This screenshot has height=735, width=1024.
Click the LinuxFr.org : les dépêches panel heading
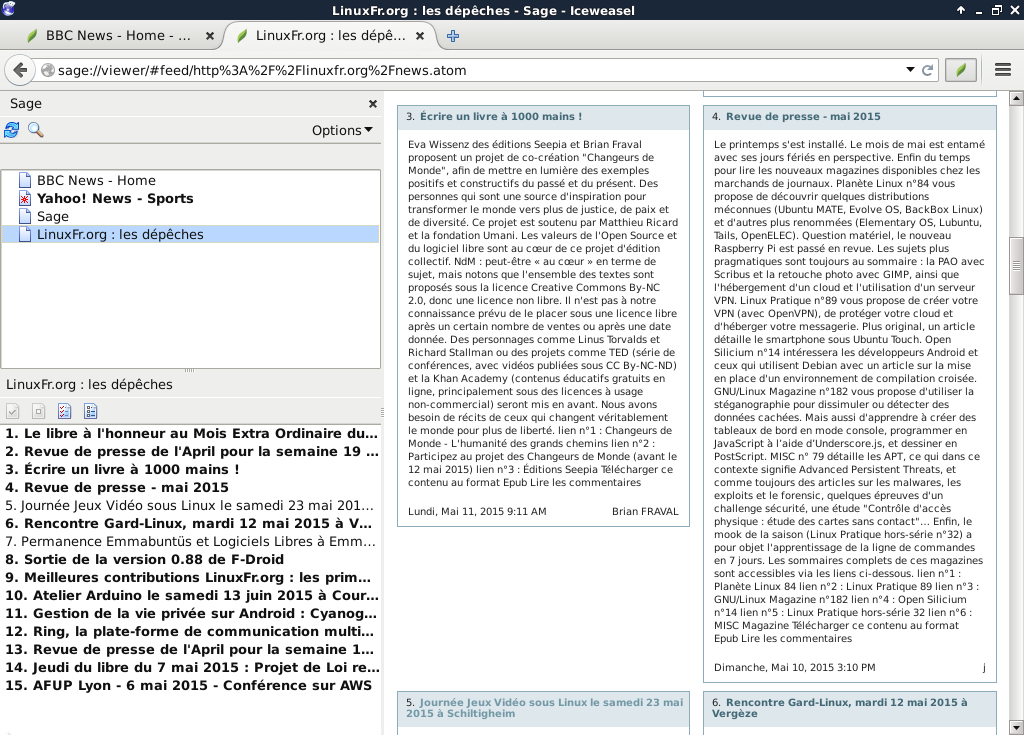coord(89,384)
